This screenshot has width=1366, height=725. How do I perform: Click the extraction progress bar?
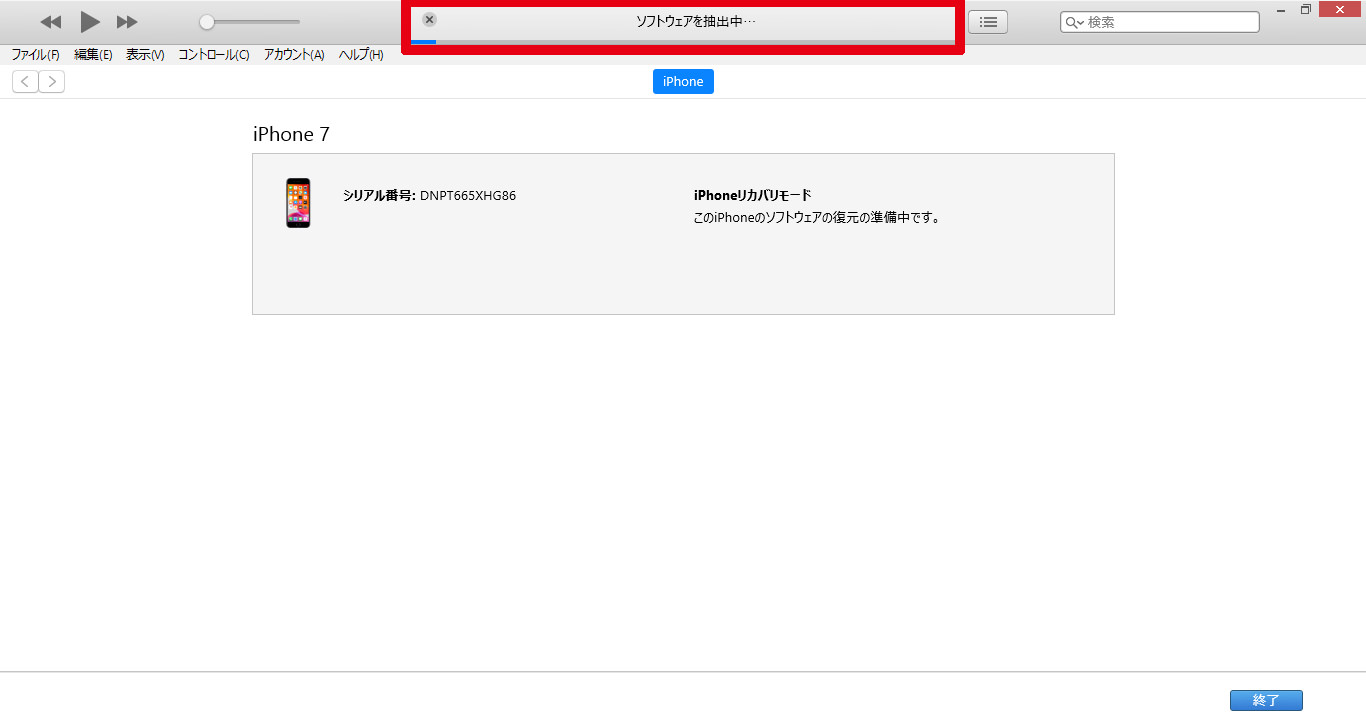click(x=683, y=42)
